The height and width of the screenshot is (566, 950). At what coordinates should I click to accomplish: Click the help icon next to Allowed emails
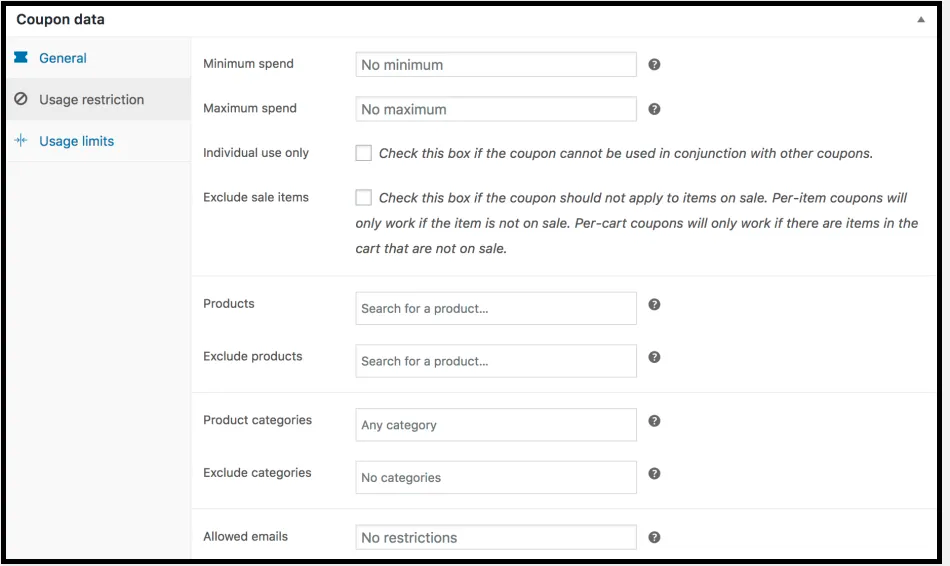coord(654,537)
